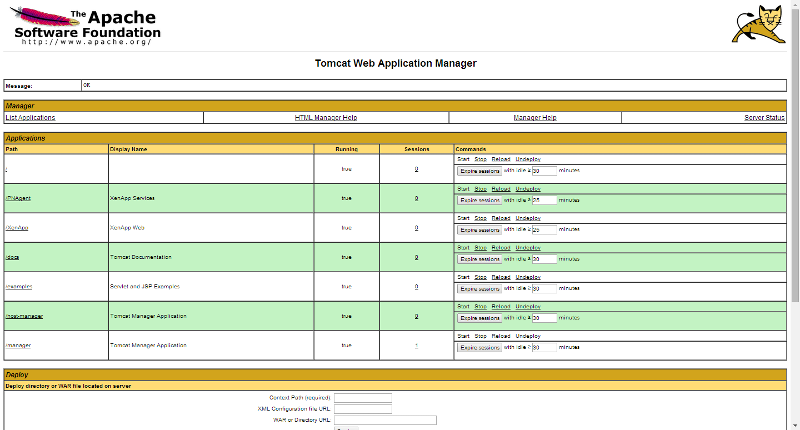Viewport: 800px width, 430px height.
Task: Focus the idle minutes field for /examples
Action: (x=544, y=289)
